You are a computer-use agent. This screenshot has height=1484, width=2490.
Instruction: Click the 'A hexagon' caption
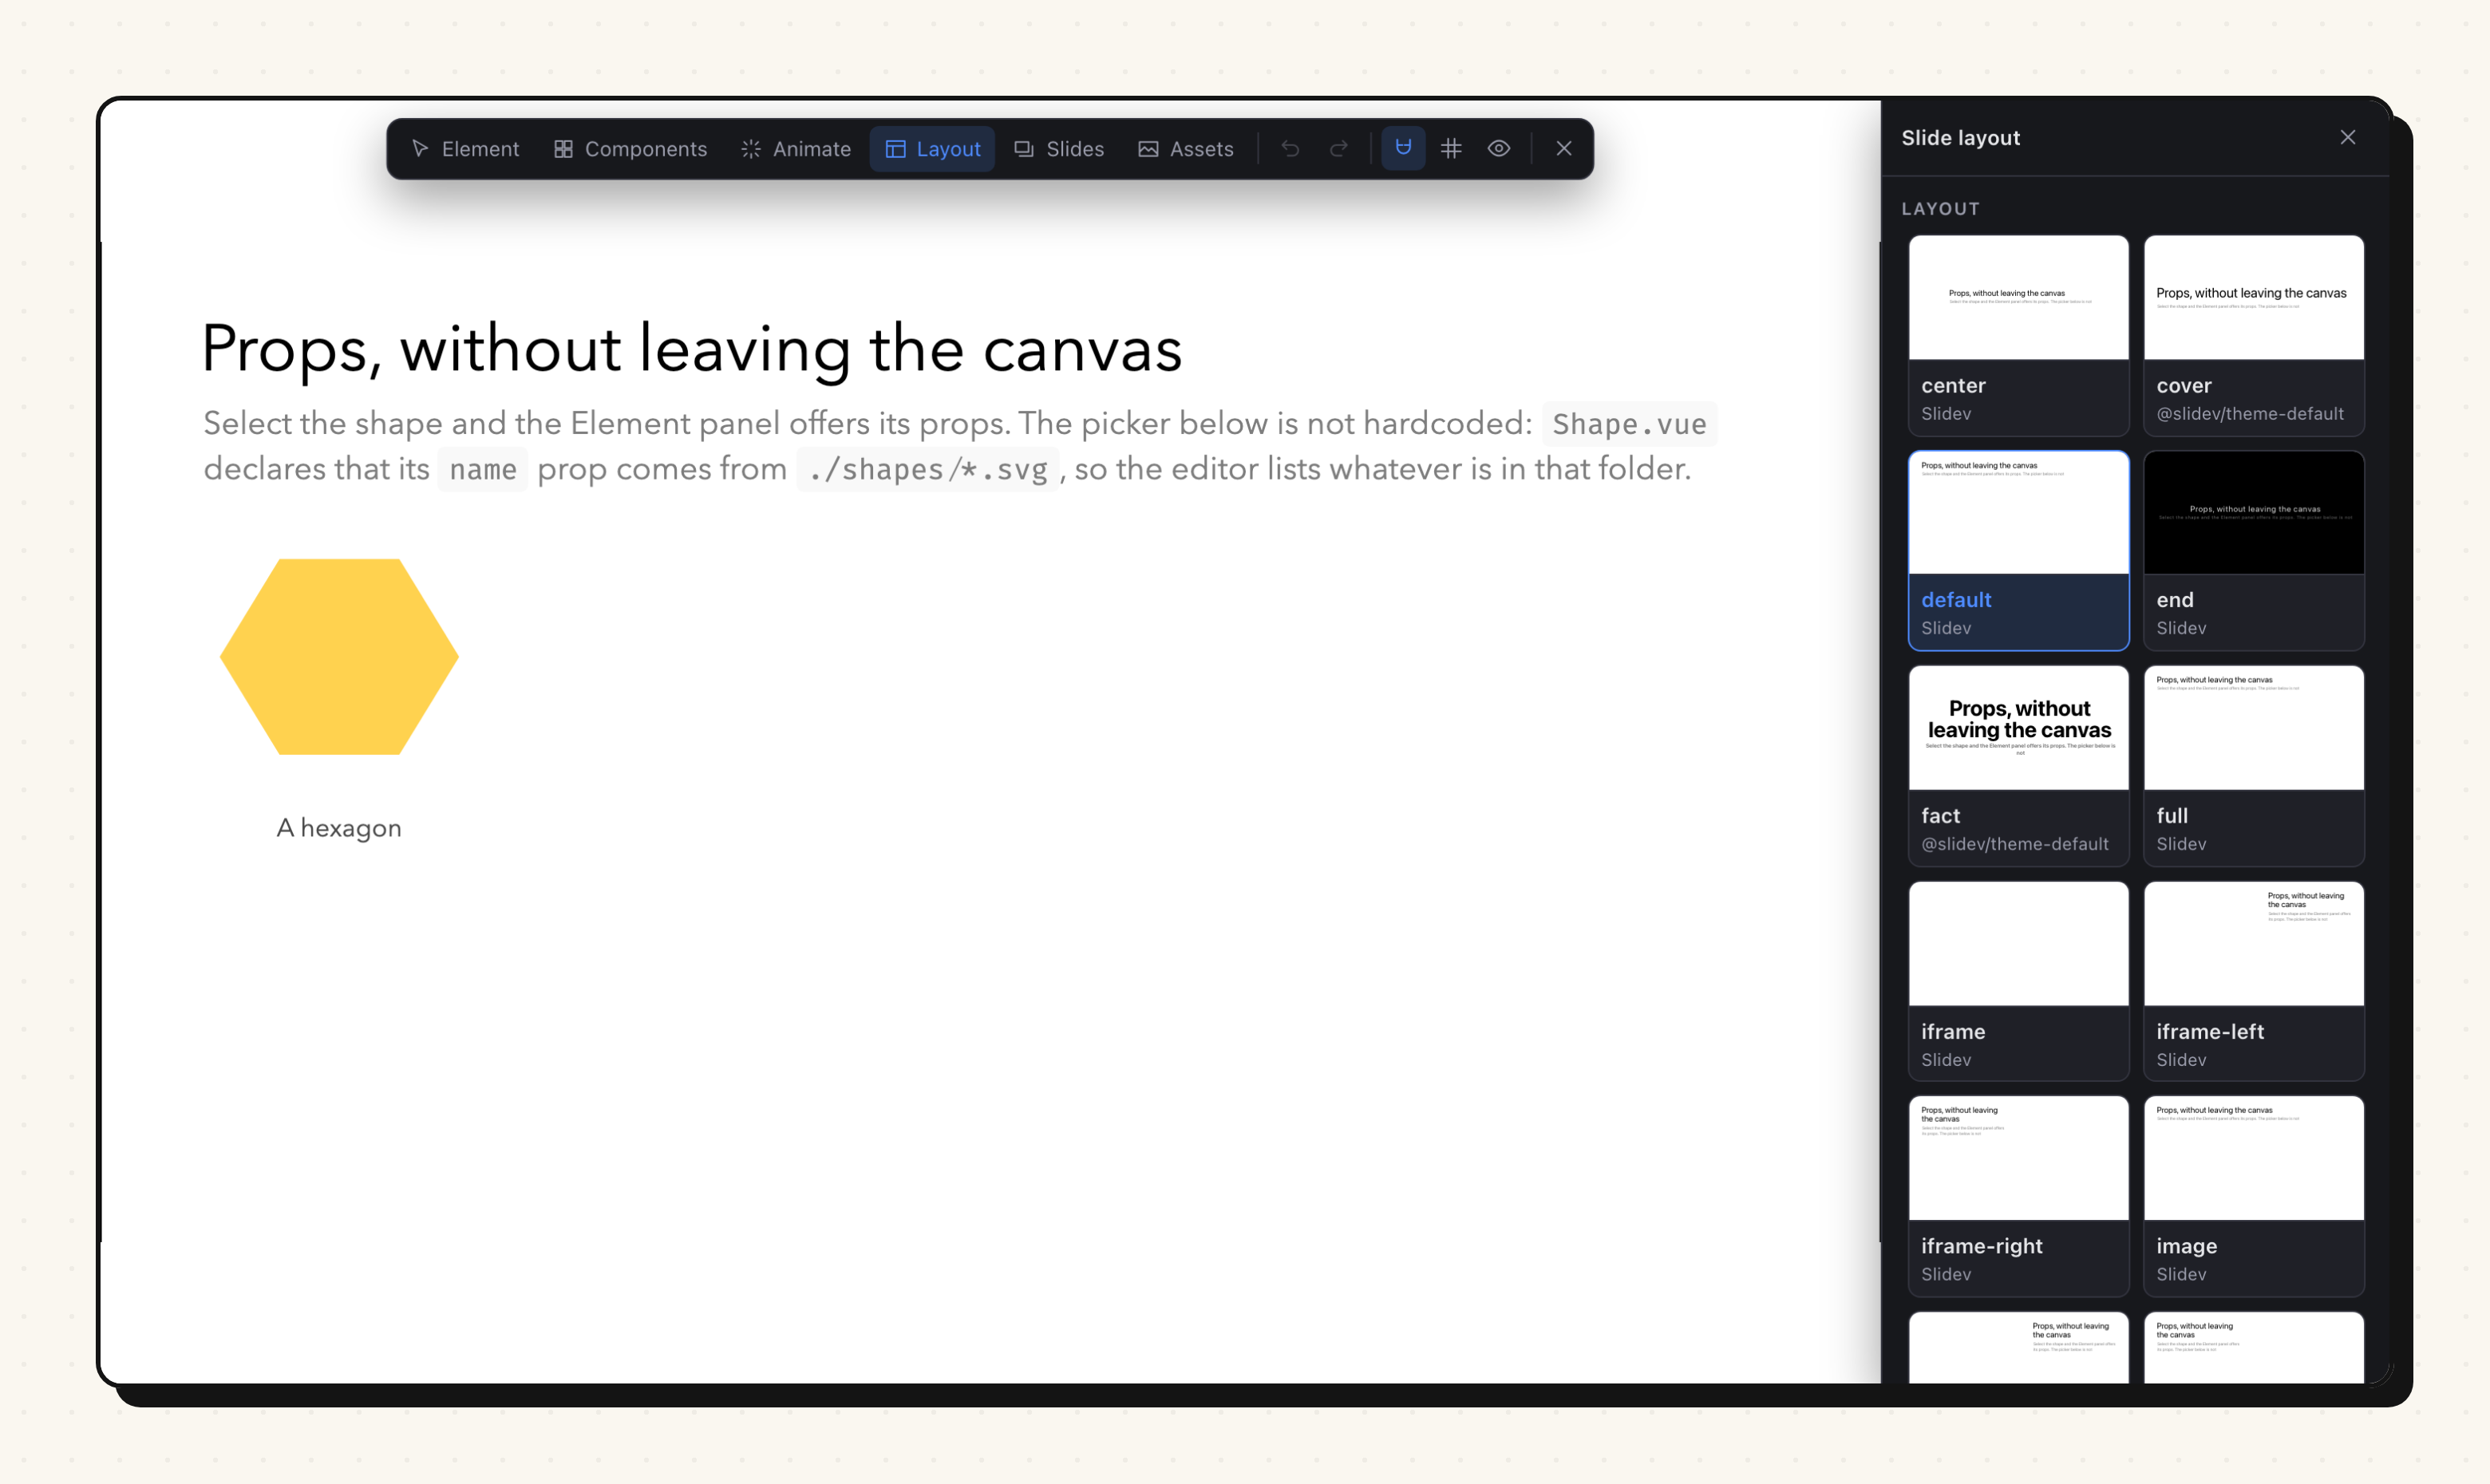(339, 828)
